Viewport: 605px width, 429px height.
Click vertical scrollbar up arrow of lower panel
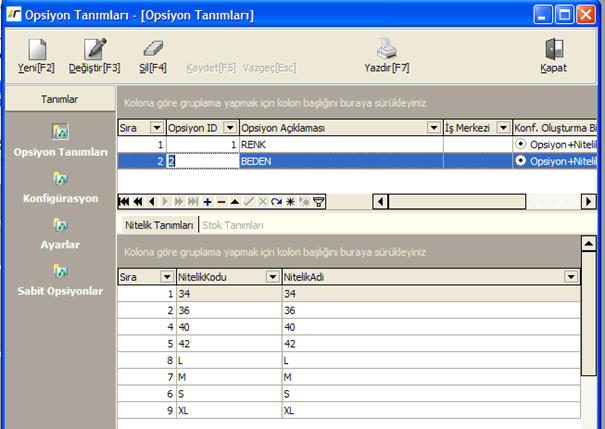(x=589, y=243)
